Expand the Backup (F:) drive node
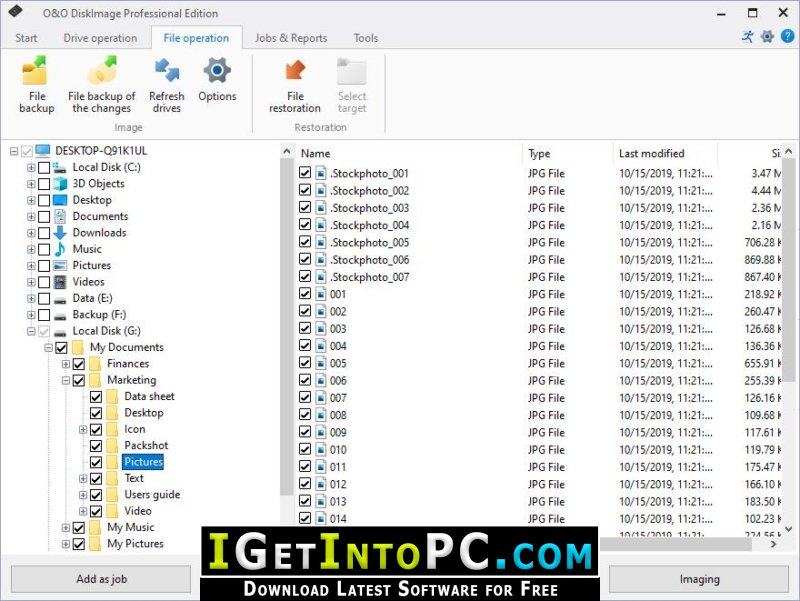 [31, 315]
